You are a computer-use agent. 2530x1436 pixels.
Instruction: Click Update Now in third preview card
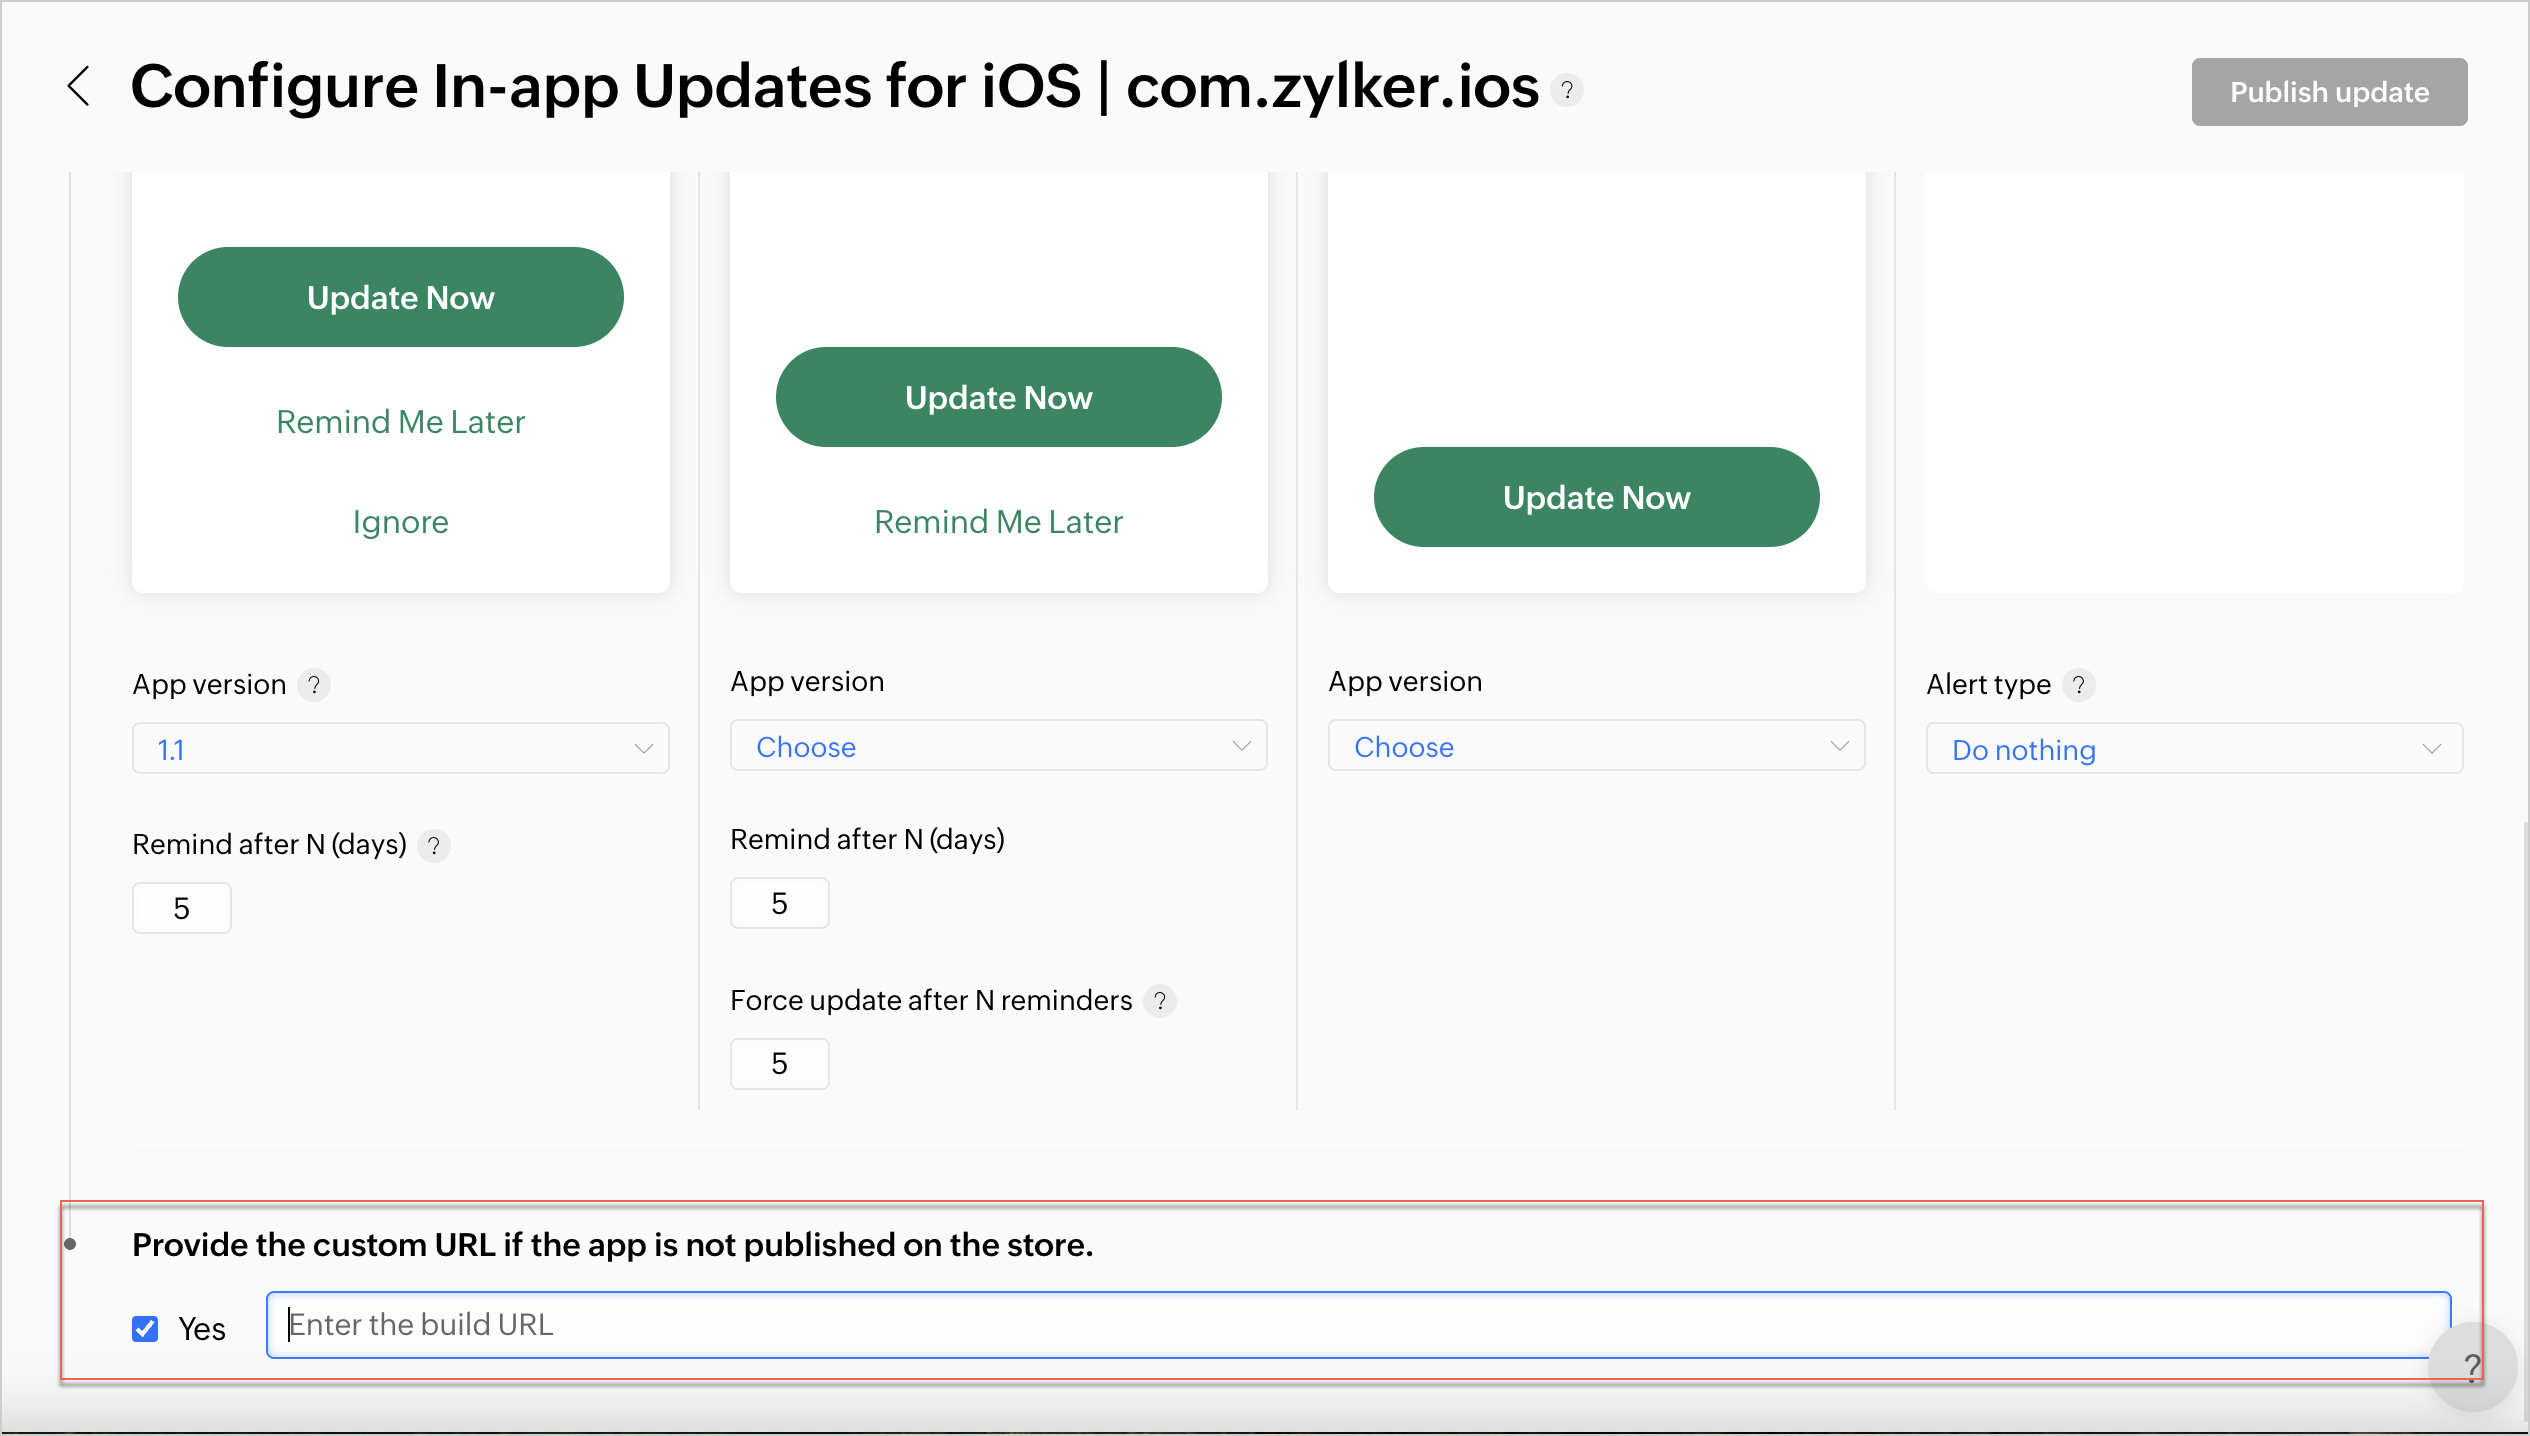(x=1596, y=498)
